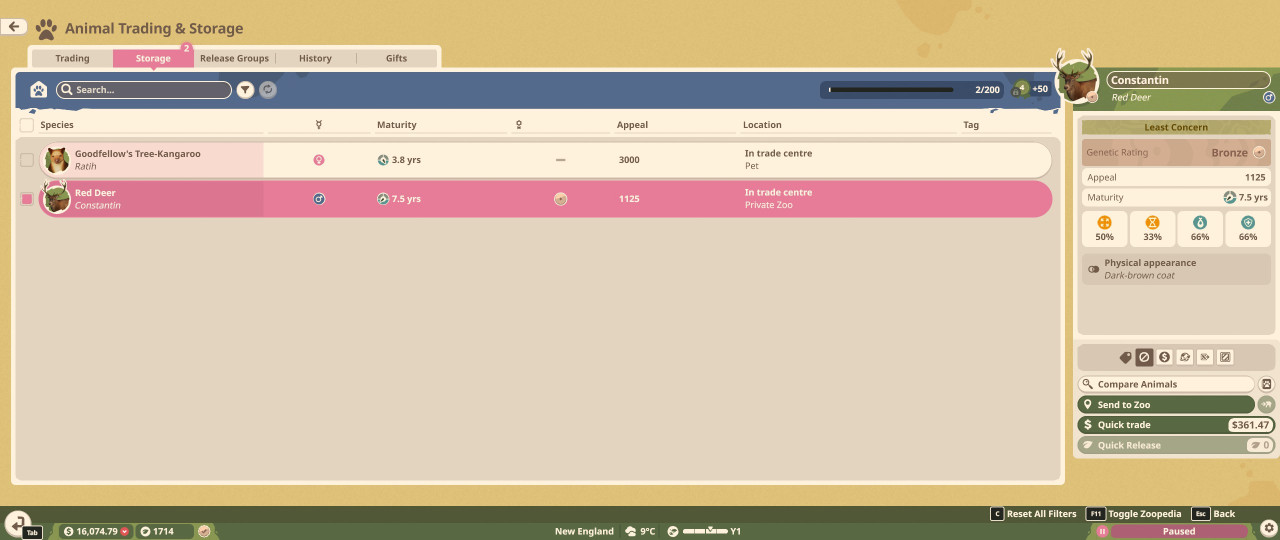The height and width of the screenshot is (540, 1280).
Task: Open the Gifts tab
Action: (x=396, y=58)
